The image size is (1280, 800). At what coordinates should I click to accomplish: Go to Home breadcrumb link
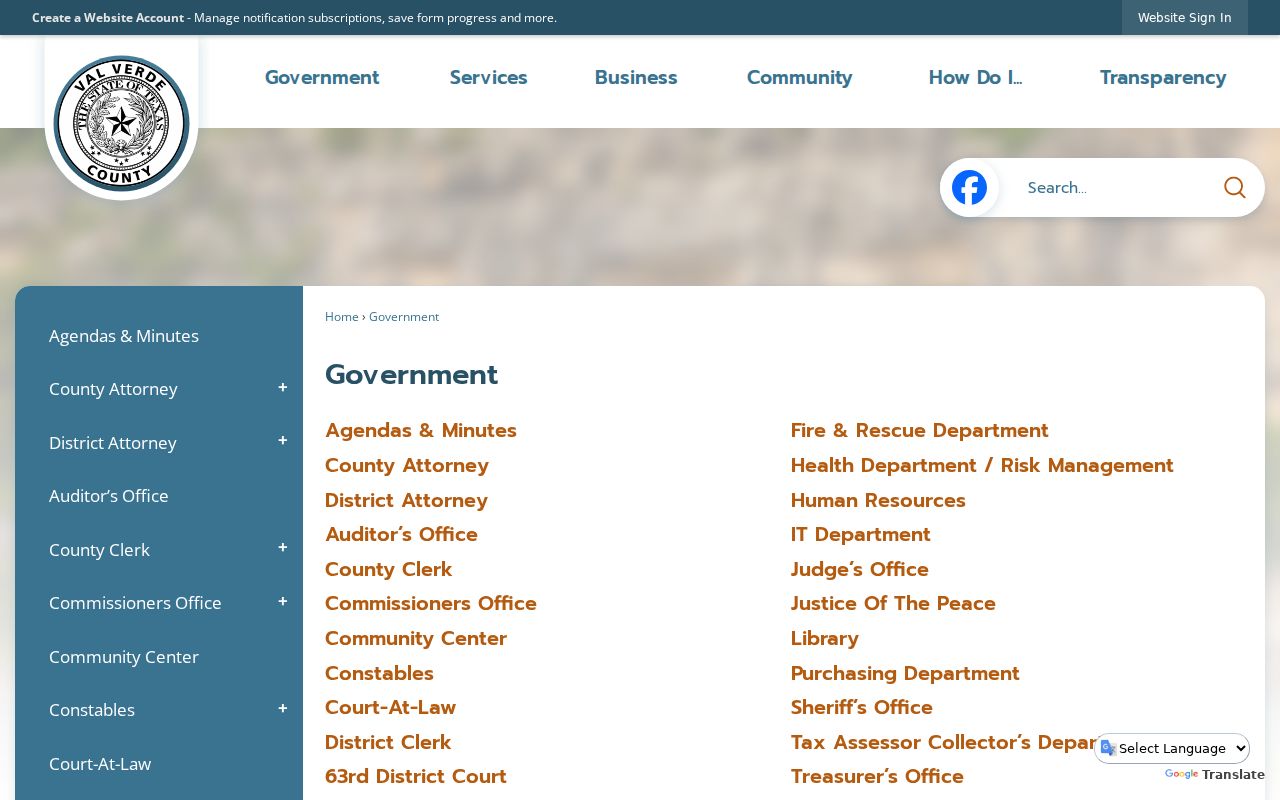[342, 317]
